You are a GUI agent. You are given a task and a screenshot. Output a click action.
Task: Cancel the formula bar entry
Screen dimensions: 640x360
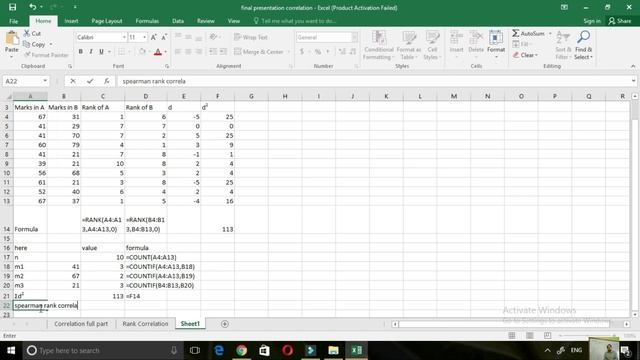pos(73,81)
